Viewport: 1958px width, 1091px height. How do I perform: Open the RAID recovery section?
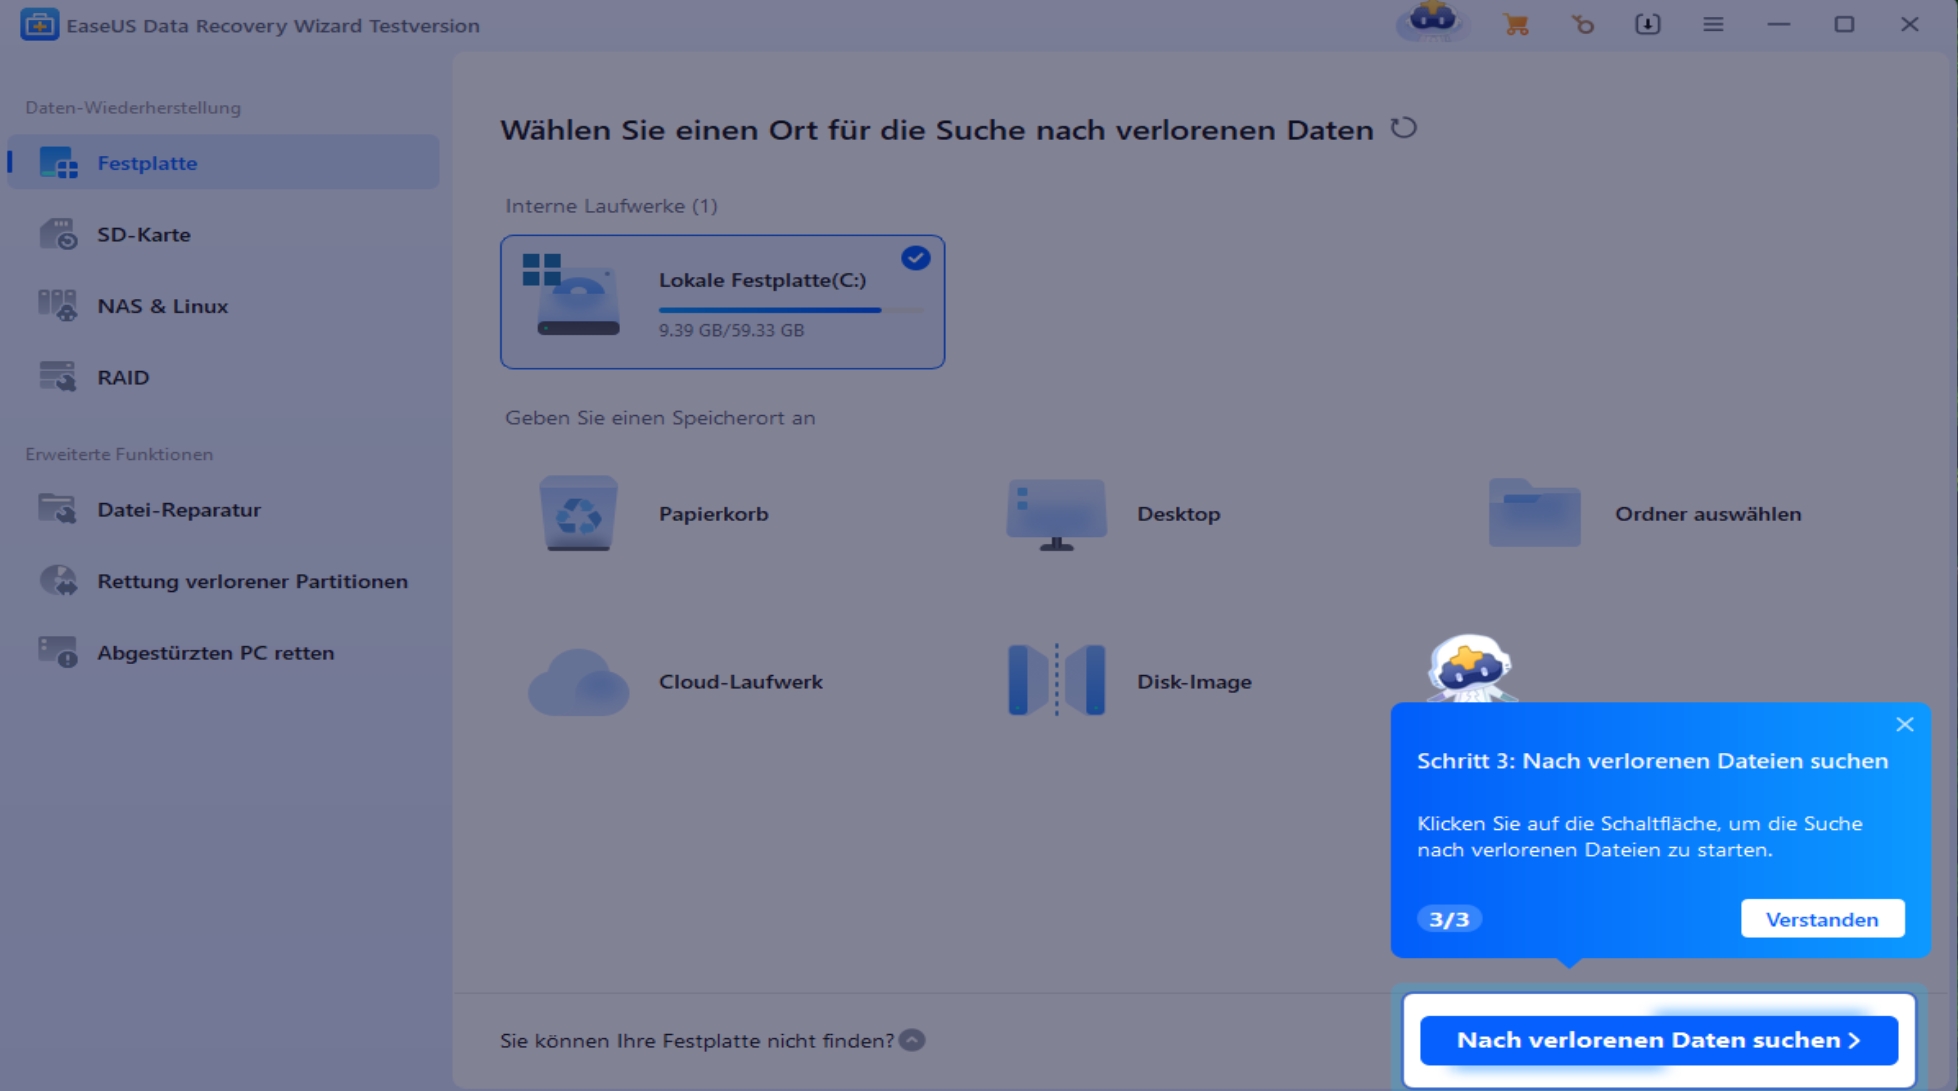click(x=122, y=377)
